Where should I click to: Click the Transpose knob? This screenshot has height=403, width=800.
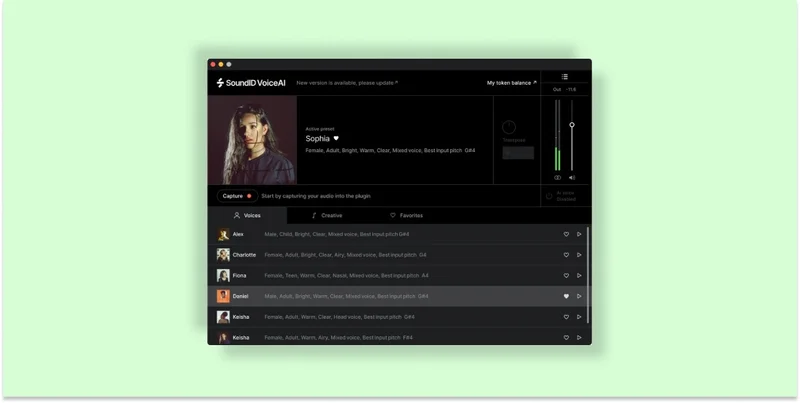point(509,128)
